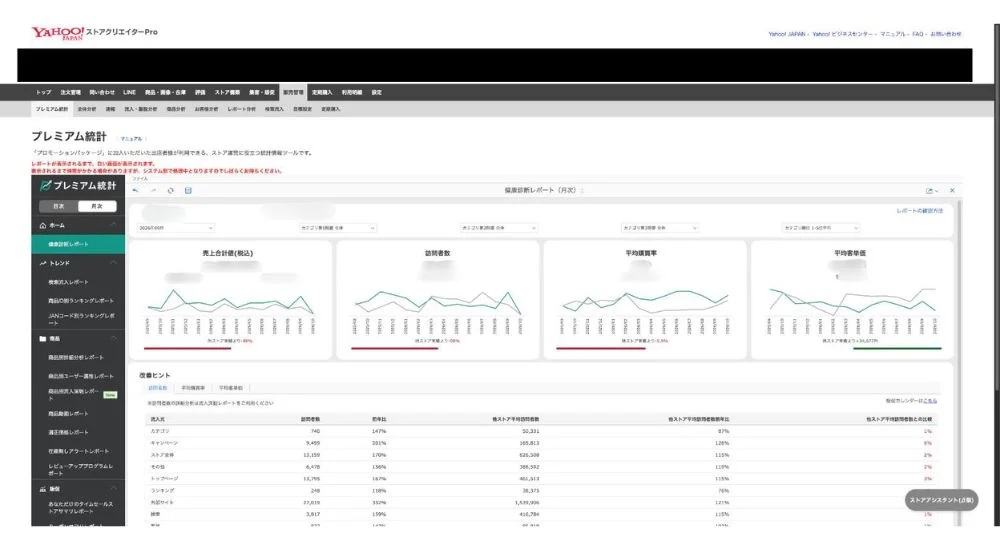
Task: Switch to 訪問者数 hint tab
Action: coord(158,388)
